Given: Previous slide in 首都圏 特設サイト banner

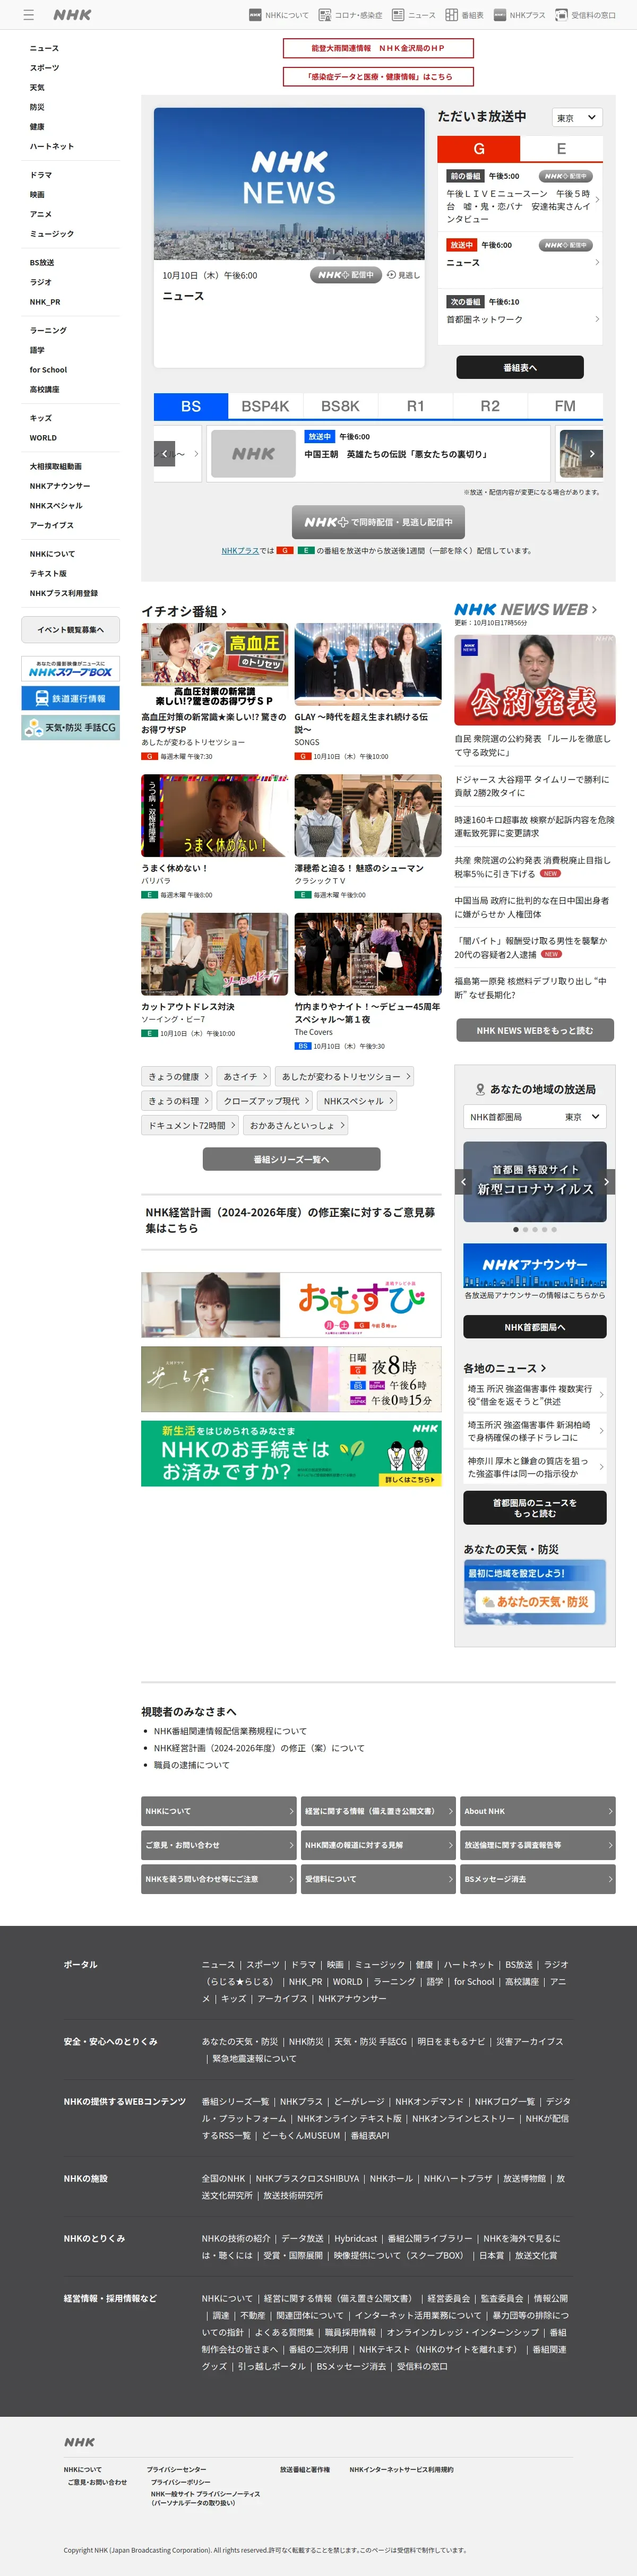Looking at the screenshot, I should [x=463, y=1182].
